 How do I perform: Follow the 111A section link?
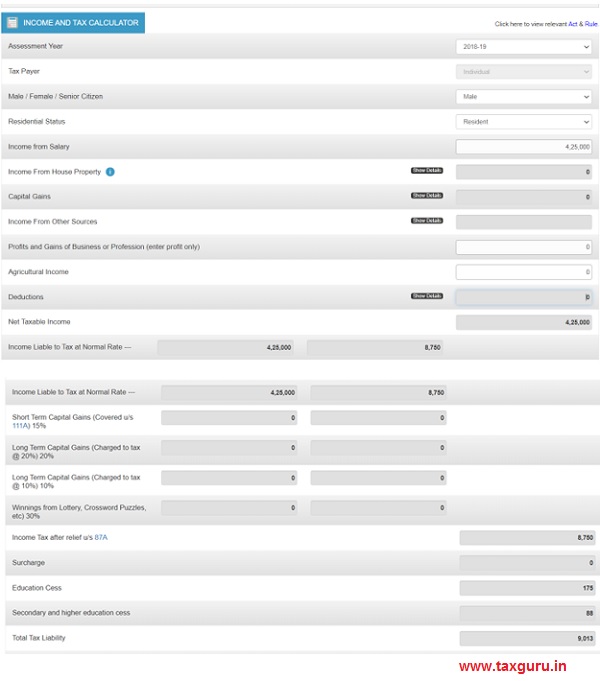pyautogui.click(x=22, y=426)
